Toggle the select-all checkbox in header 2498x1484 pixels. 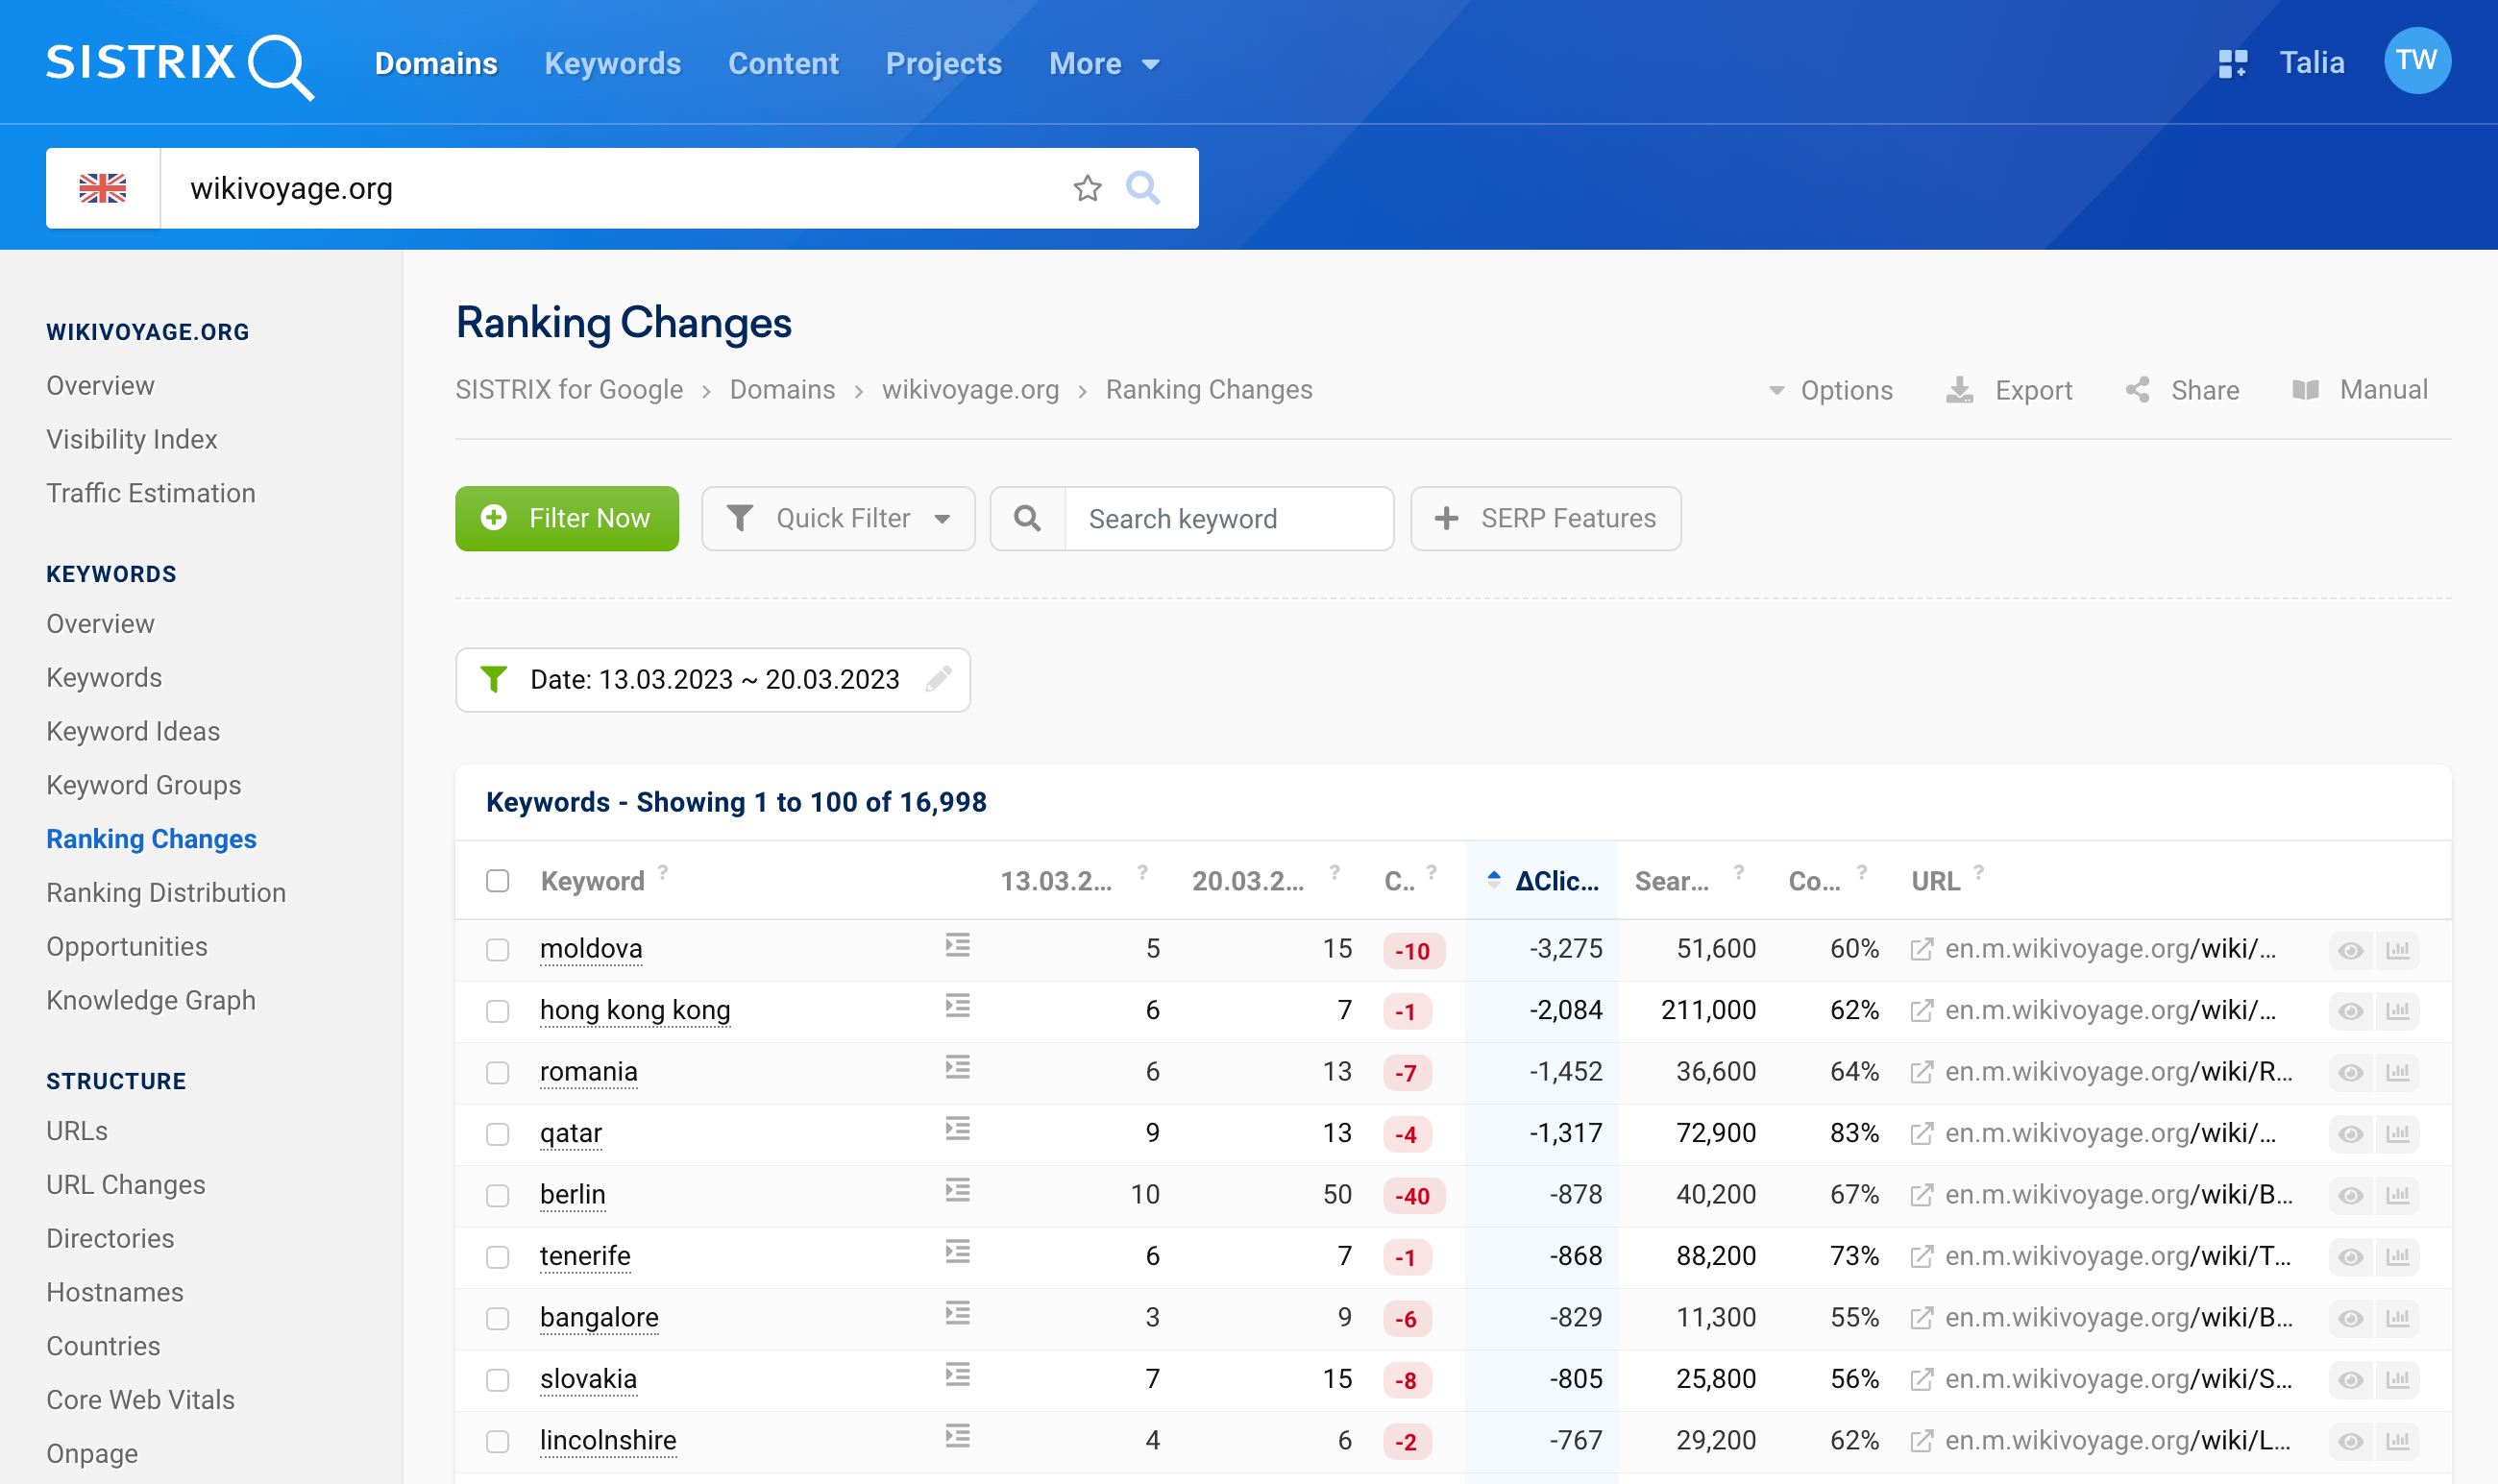[x=499, y=880]
